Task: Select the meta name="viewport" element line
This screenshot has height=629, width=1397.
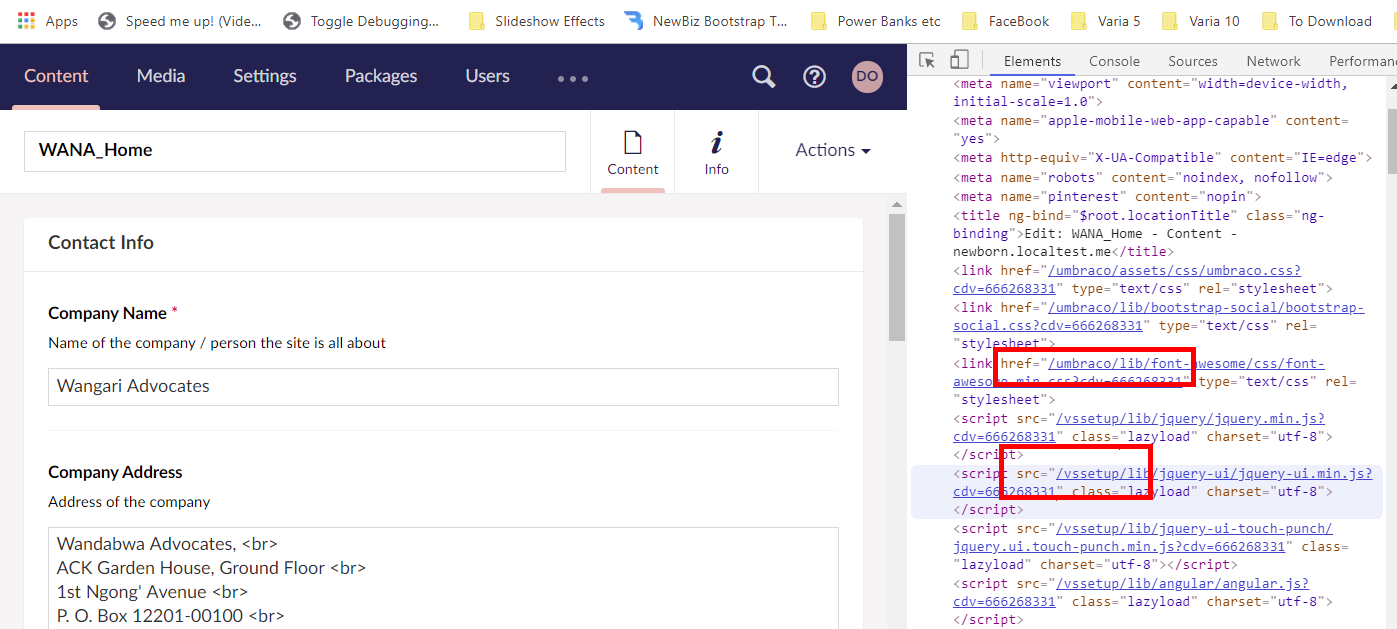Action: tap(1150, 92)
